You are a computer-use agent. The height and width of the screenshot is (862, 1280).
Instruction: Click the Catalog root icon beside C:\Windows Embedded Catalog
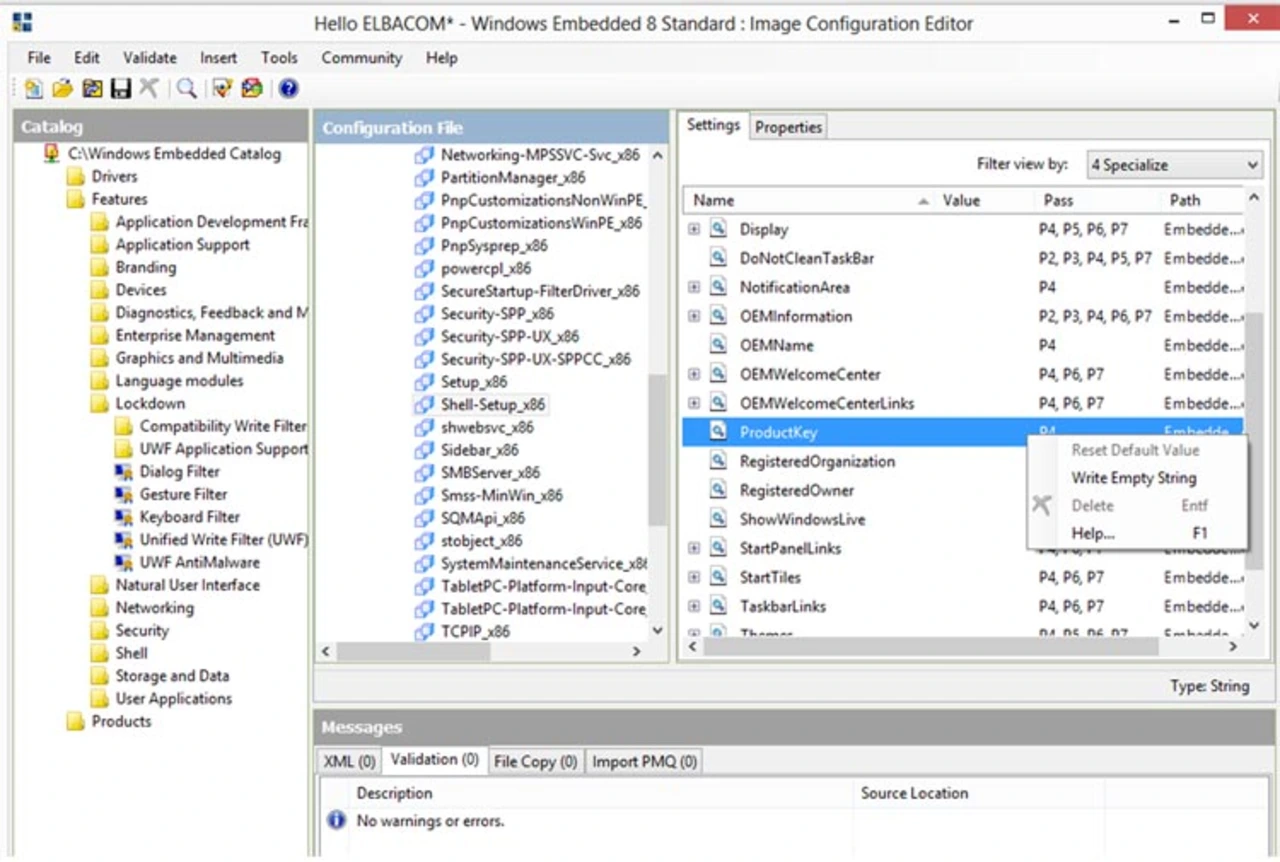coord(52,154)
